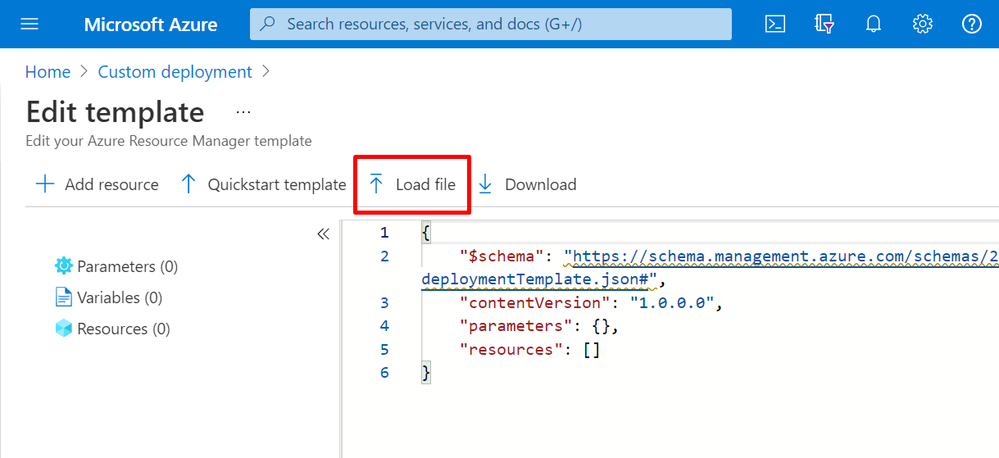Click the Resources cube icon
Screen dimensions: 999x458
[64, 329]
